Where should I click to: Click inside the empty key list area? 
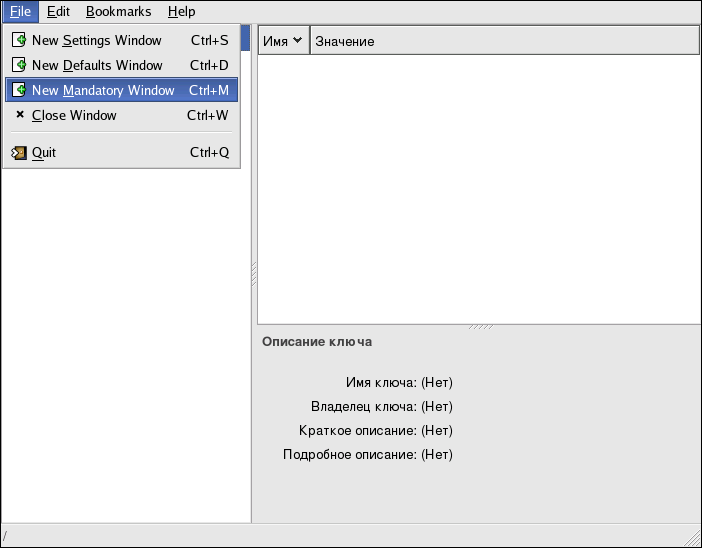pos(478,188)
